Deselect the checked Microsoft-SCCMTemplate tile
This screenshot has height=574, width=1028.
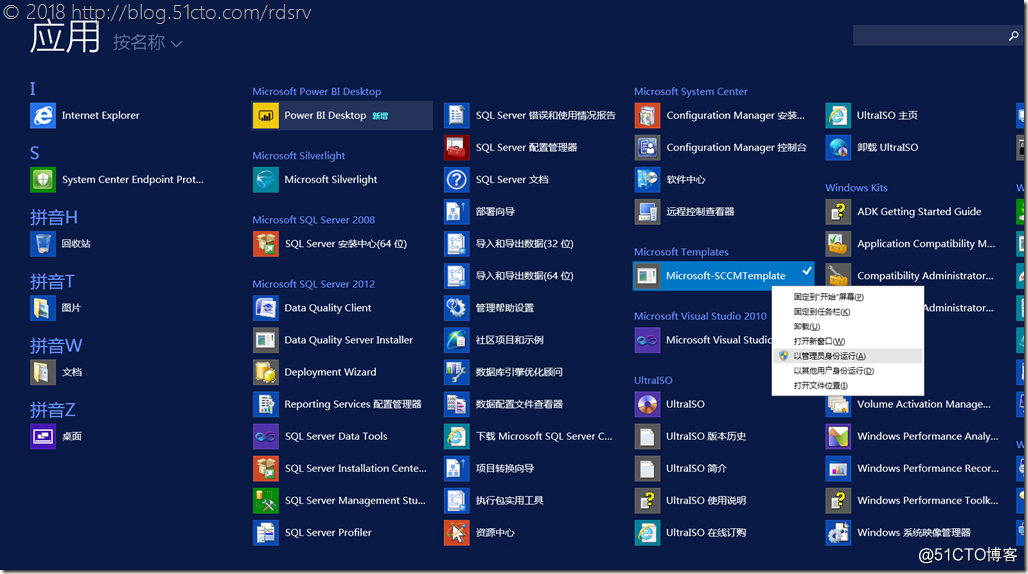(x=724, y=276)
